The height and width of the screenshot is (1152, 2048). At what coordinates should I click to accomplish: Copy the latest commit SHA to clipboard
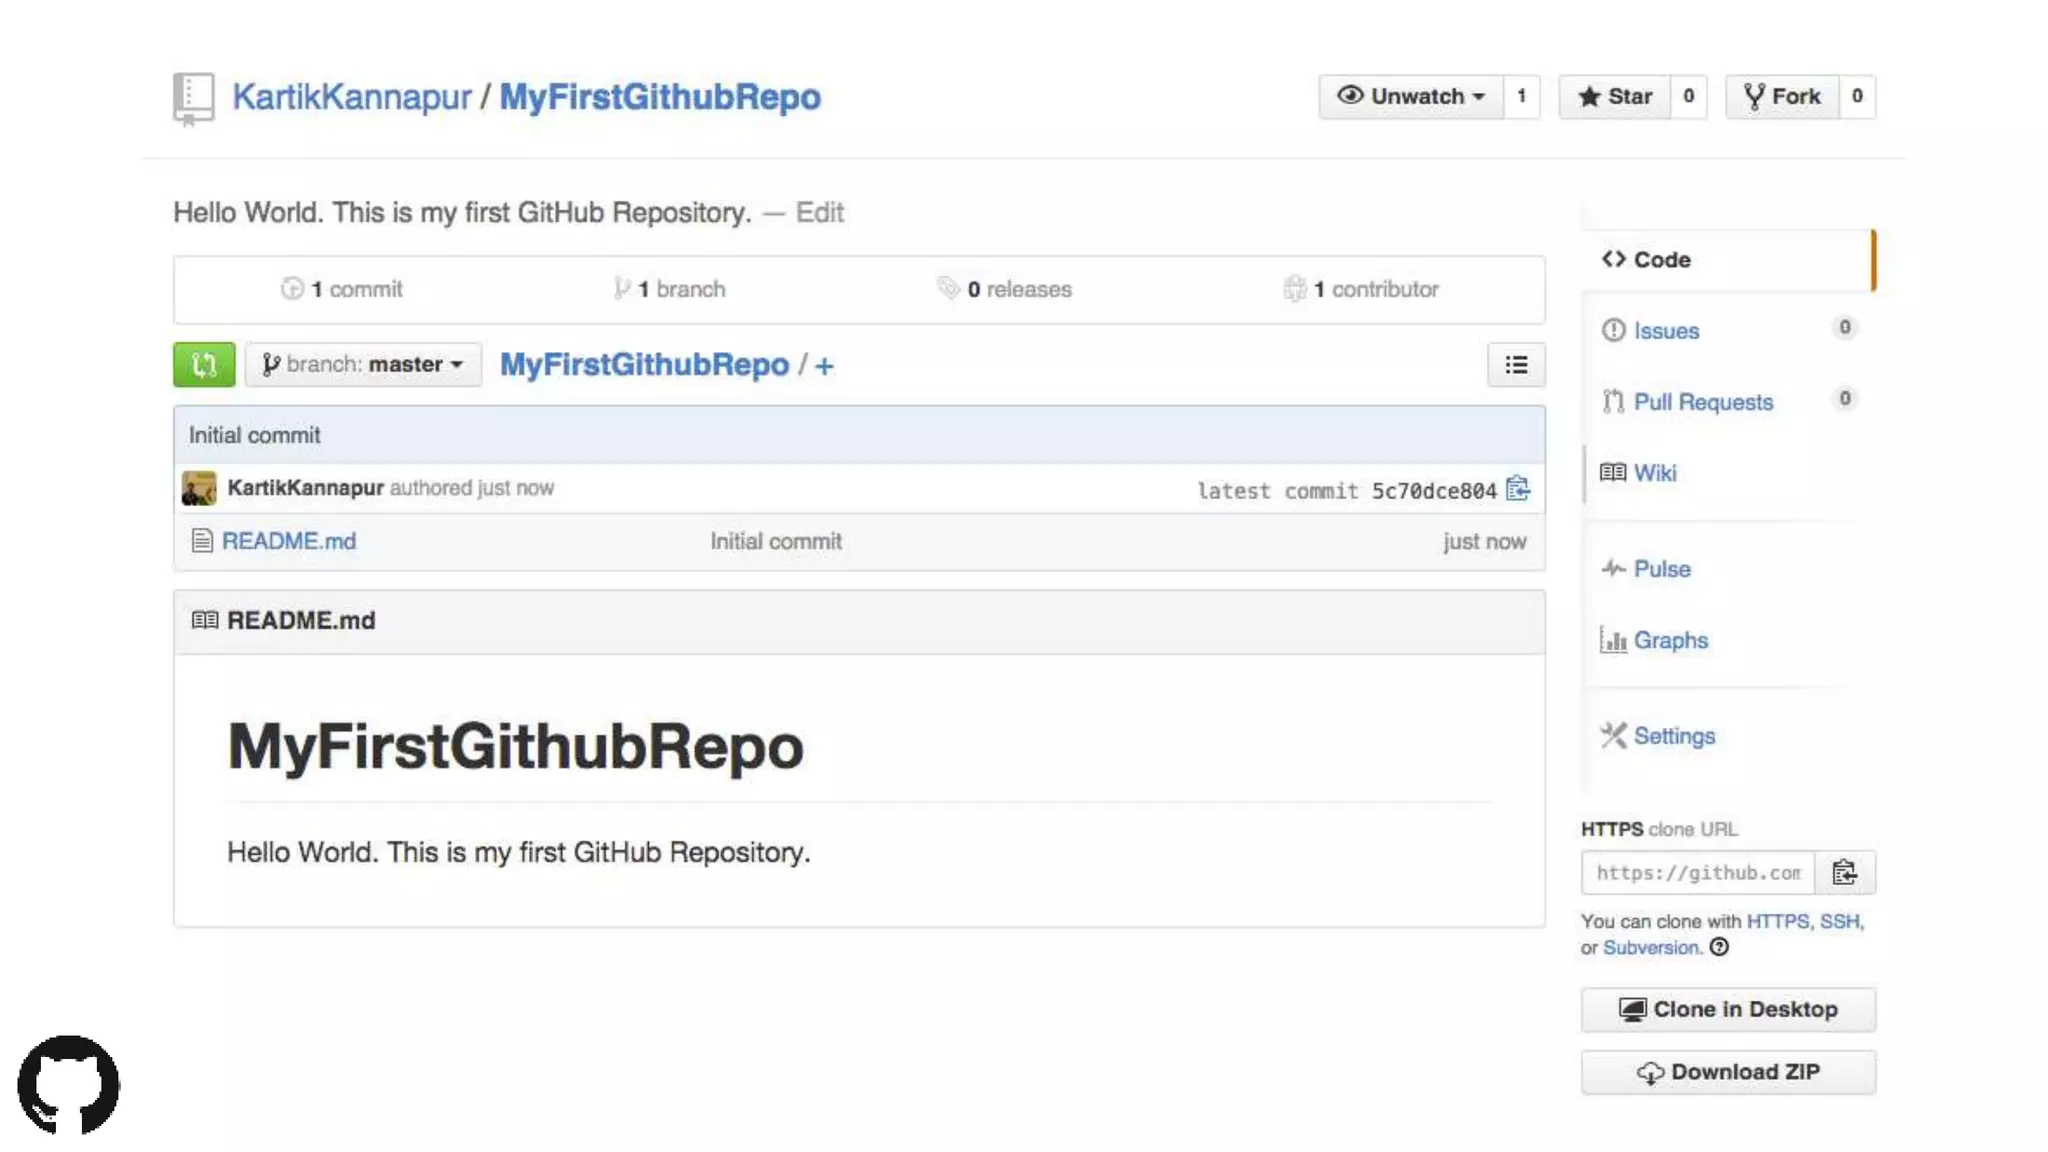[x=1517, y=489]
